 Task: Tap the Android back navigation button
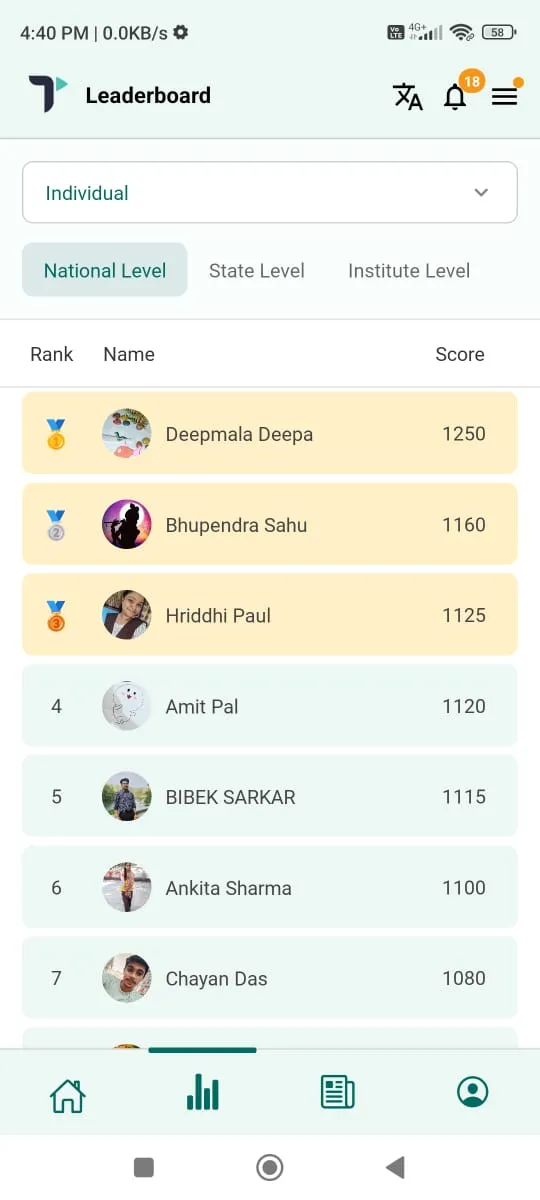point(395,1167)
